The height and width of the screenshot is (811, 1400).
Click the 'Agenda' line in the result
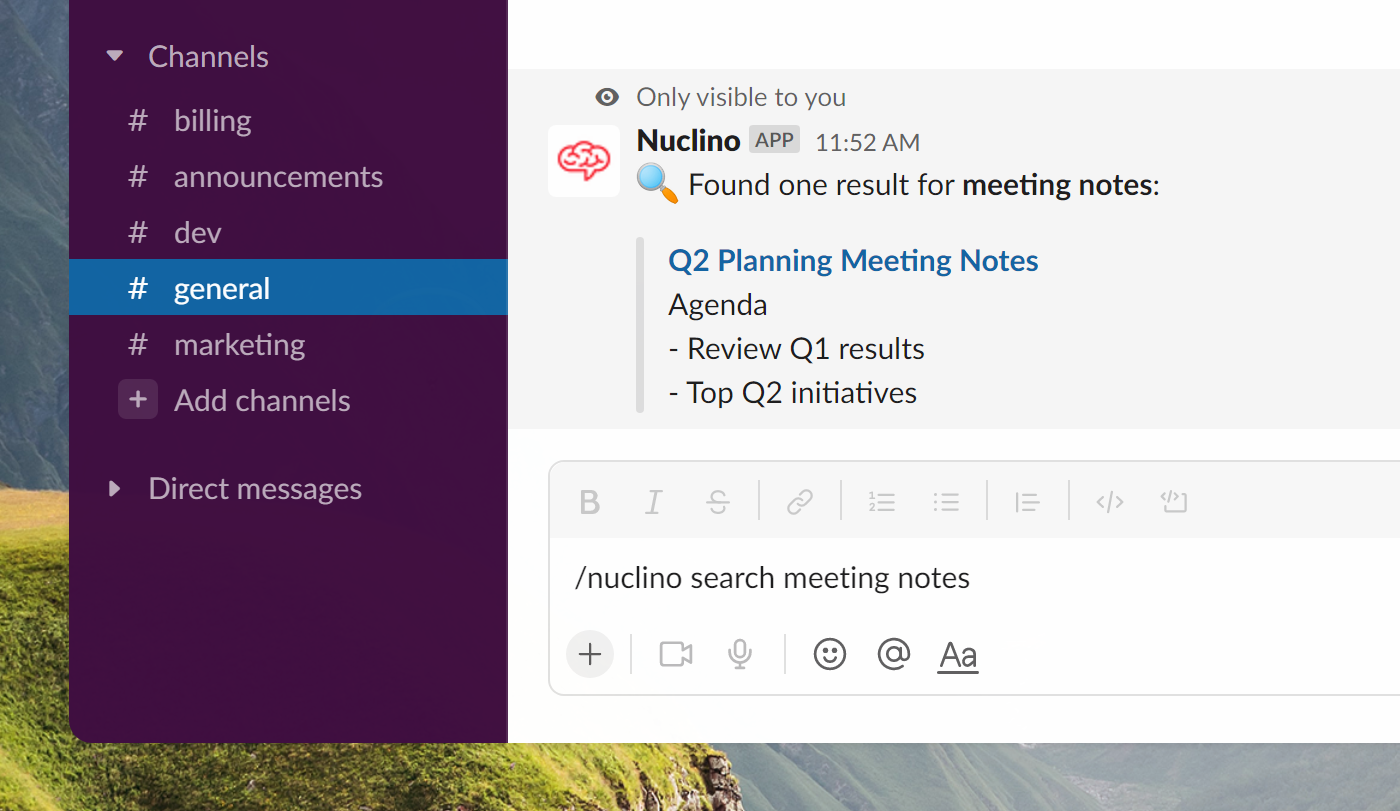718,305
